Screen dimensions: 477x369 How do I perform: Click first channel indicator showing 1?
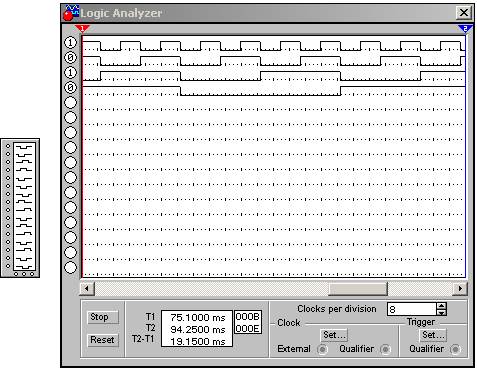70,43
